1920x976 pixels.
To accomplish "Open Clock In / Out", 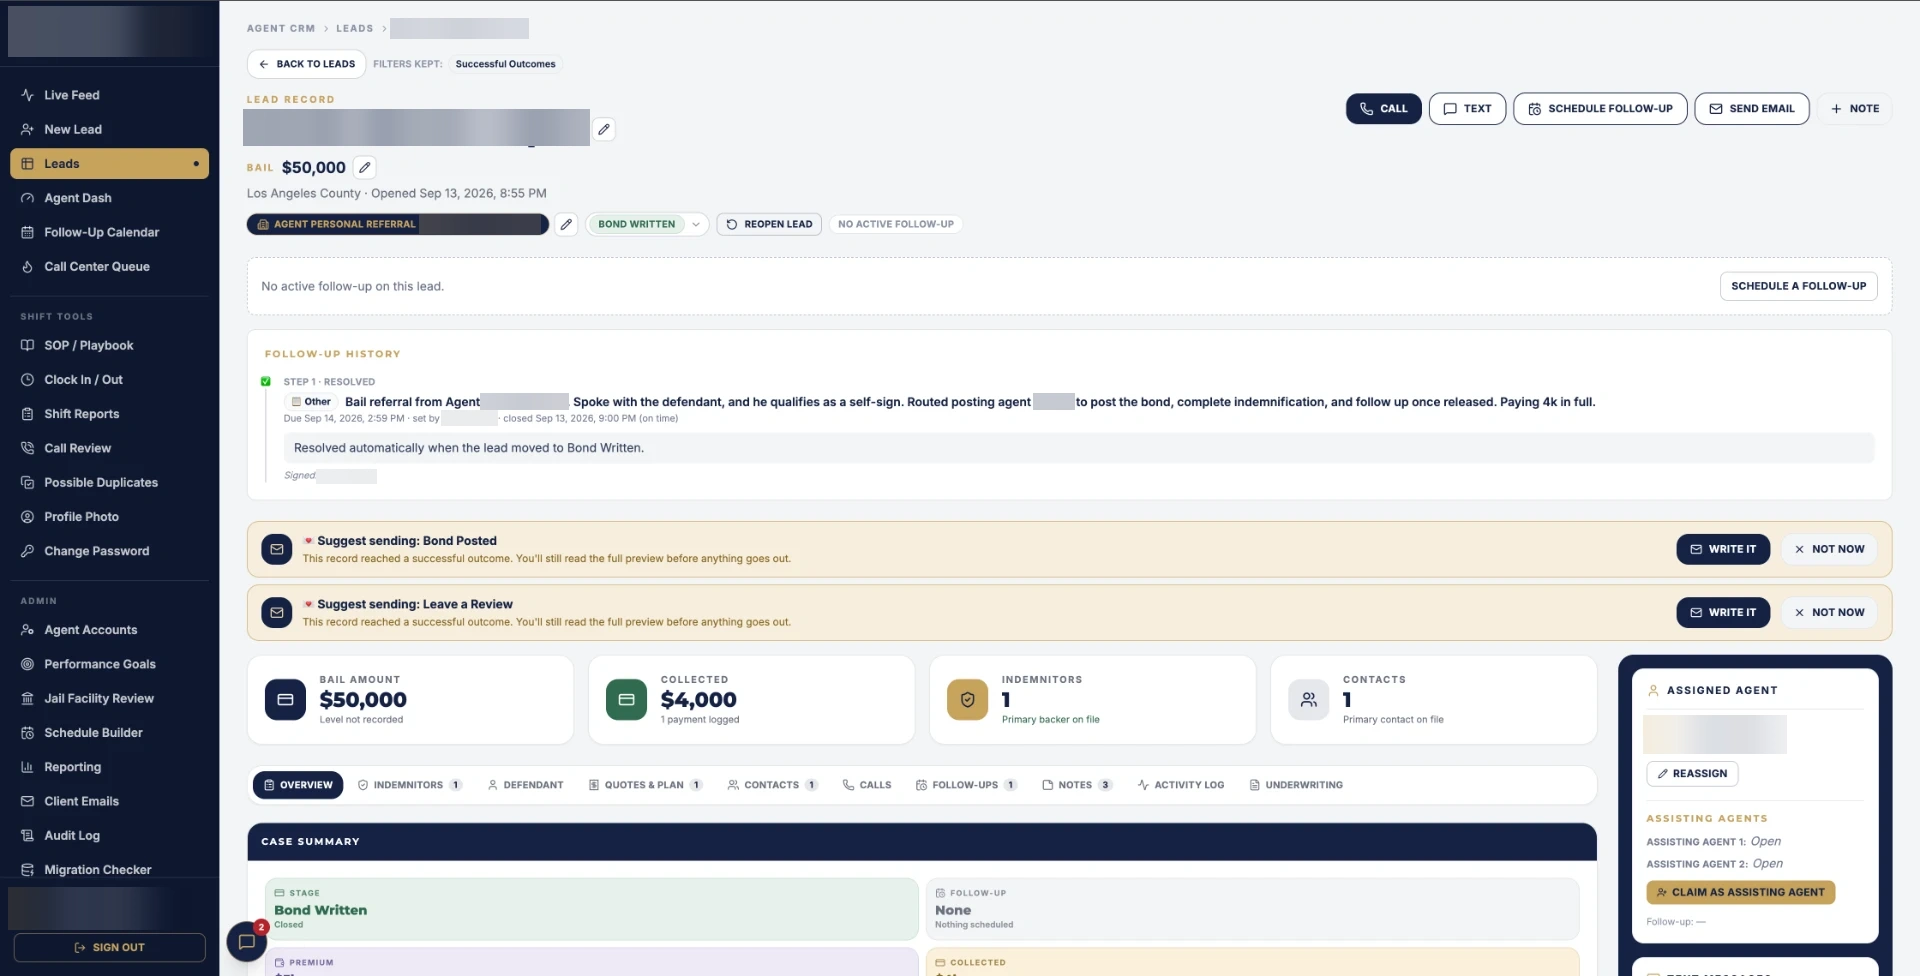I will click(x=109, y=379).
